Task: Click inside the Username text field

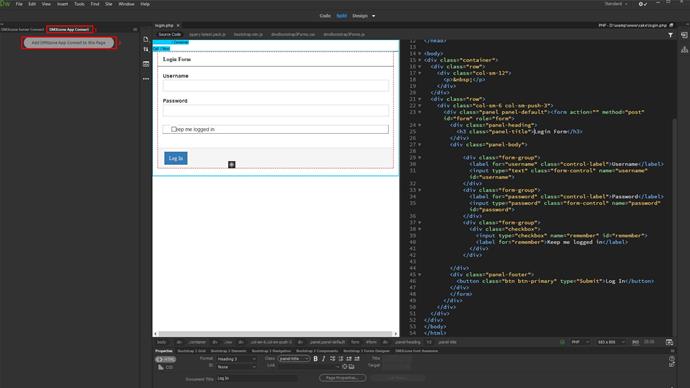Action: (x=275, y=86)
